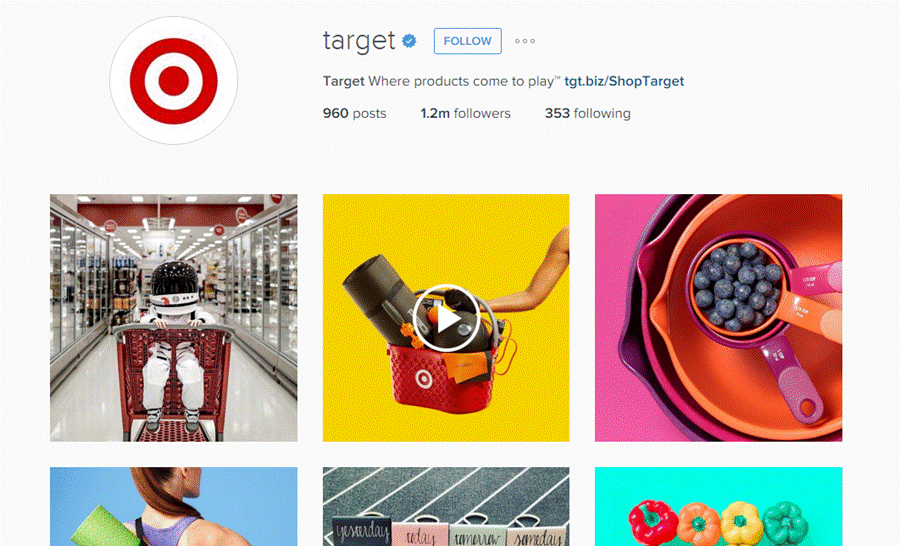Open the colorful bell peppers post
The width and height of the screenshot is (900, 546).
point(718,506)
